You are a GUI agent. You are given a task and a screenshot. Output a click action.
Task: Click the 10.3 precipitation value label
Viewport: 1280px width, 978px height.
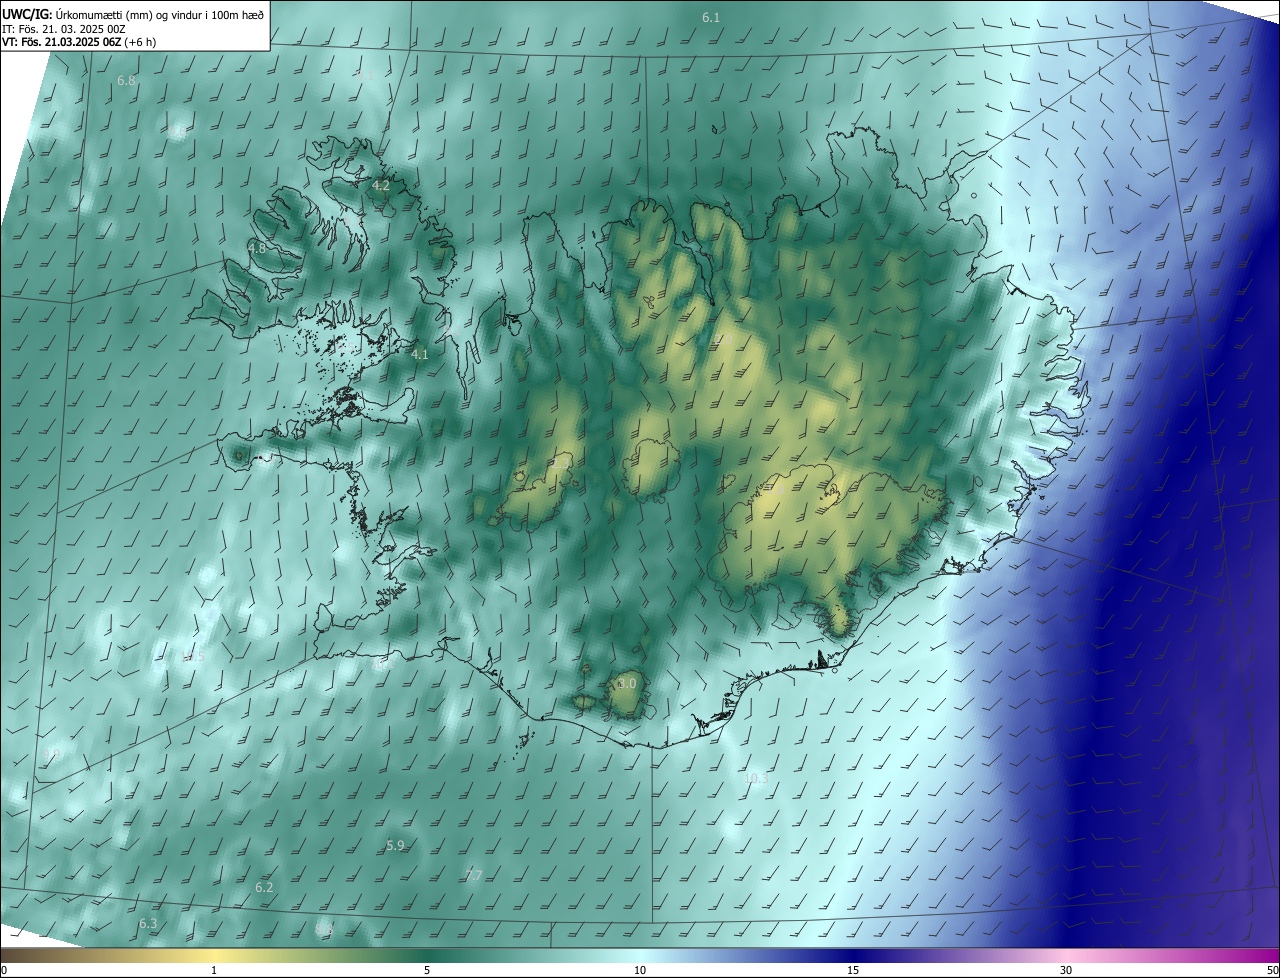click(x=756, y=777)
